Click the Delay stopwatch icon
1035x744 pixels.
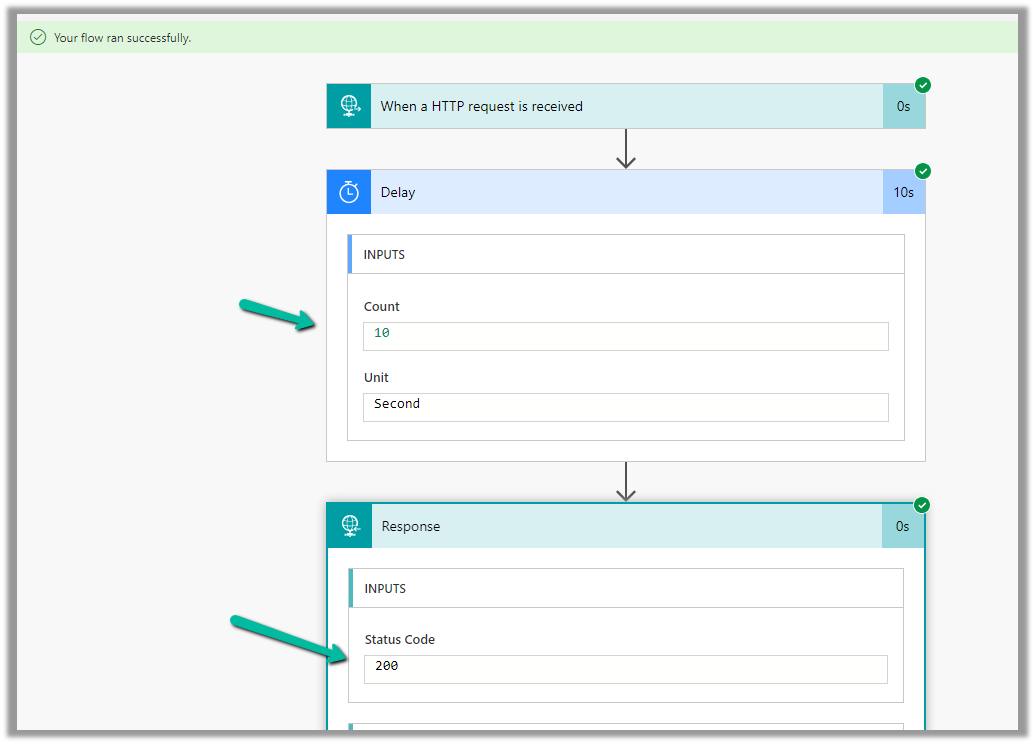click(349, 192)
